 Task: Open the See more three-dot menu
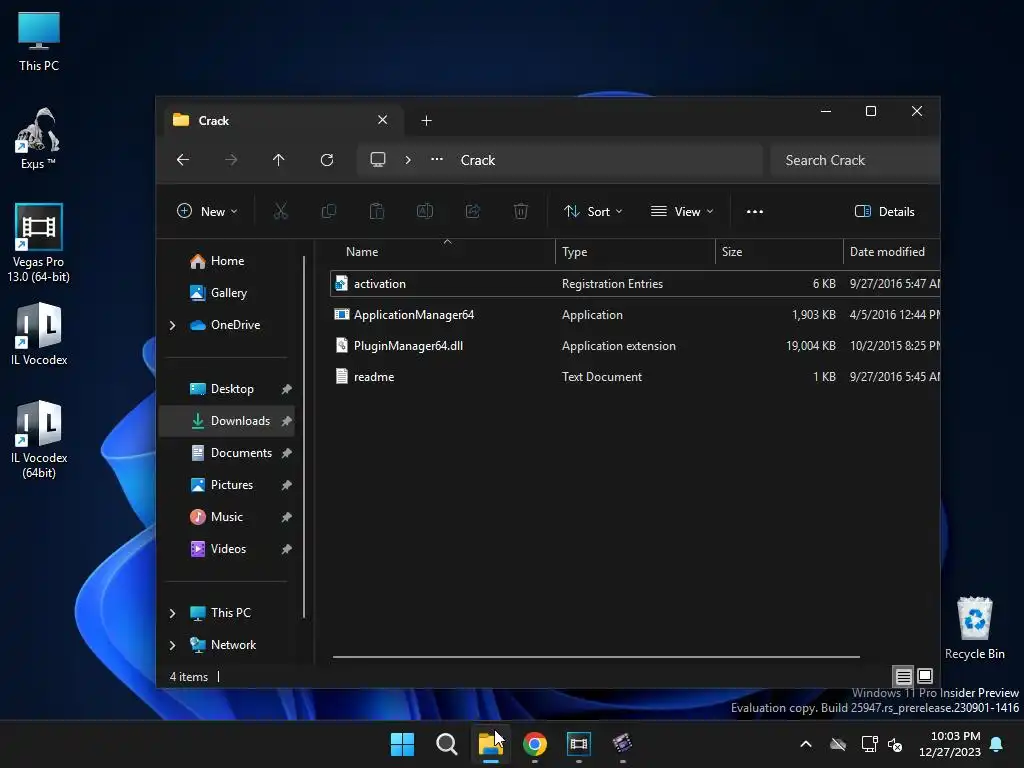(x=755, y=212)
